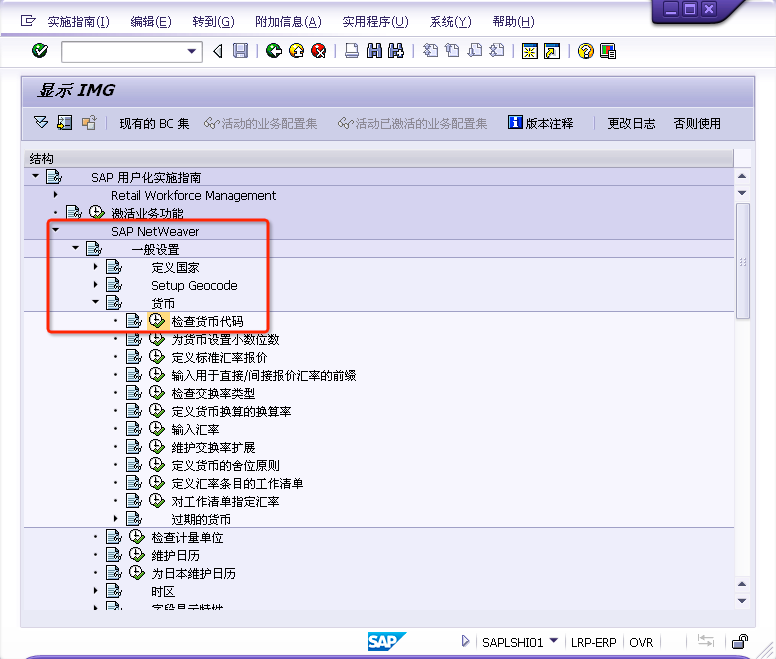Click the Save diskette icon
This screenshot has width=776, height=659.
coord(241,50)
